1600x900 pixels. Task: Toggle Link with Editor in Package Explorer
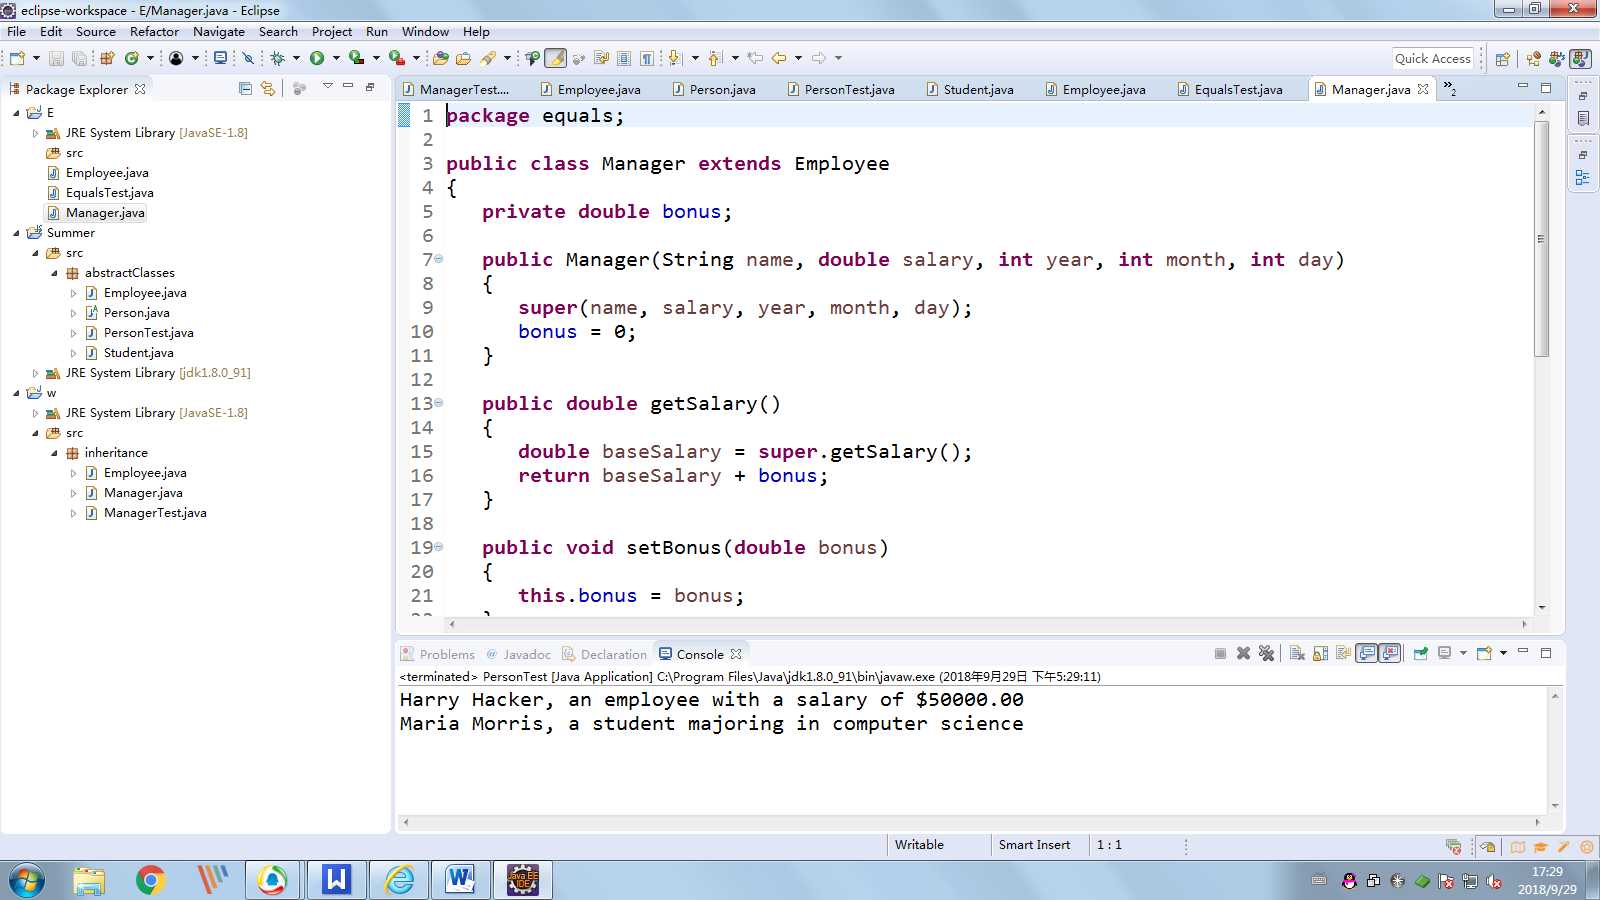click(267, 88)
